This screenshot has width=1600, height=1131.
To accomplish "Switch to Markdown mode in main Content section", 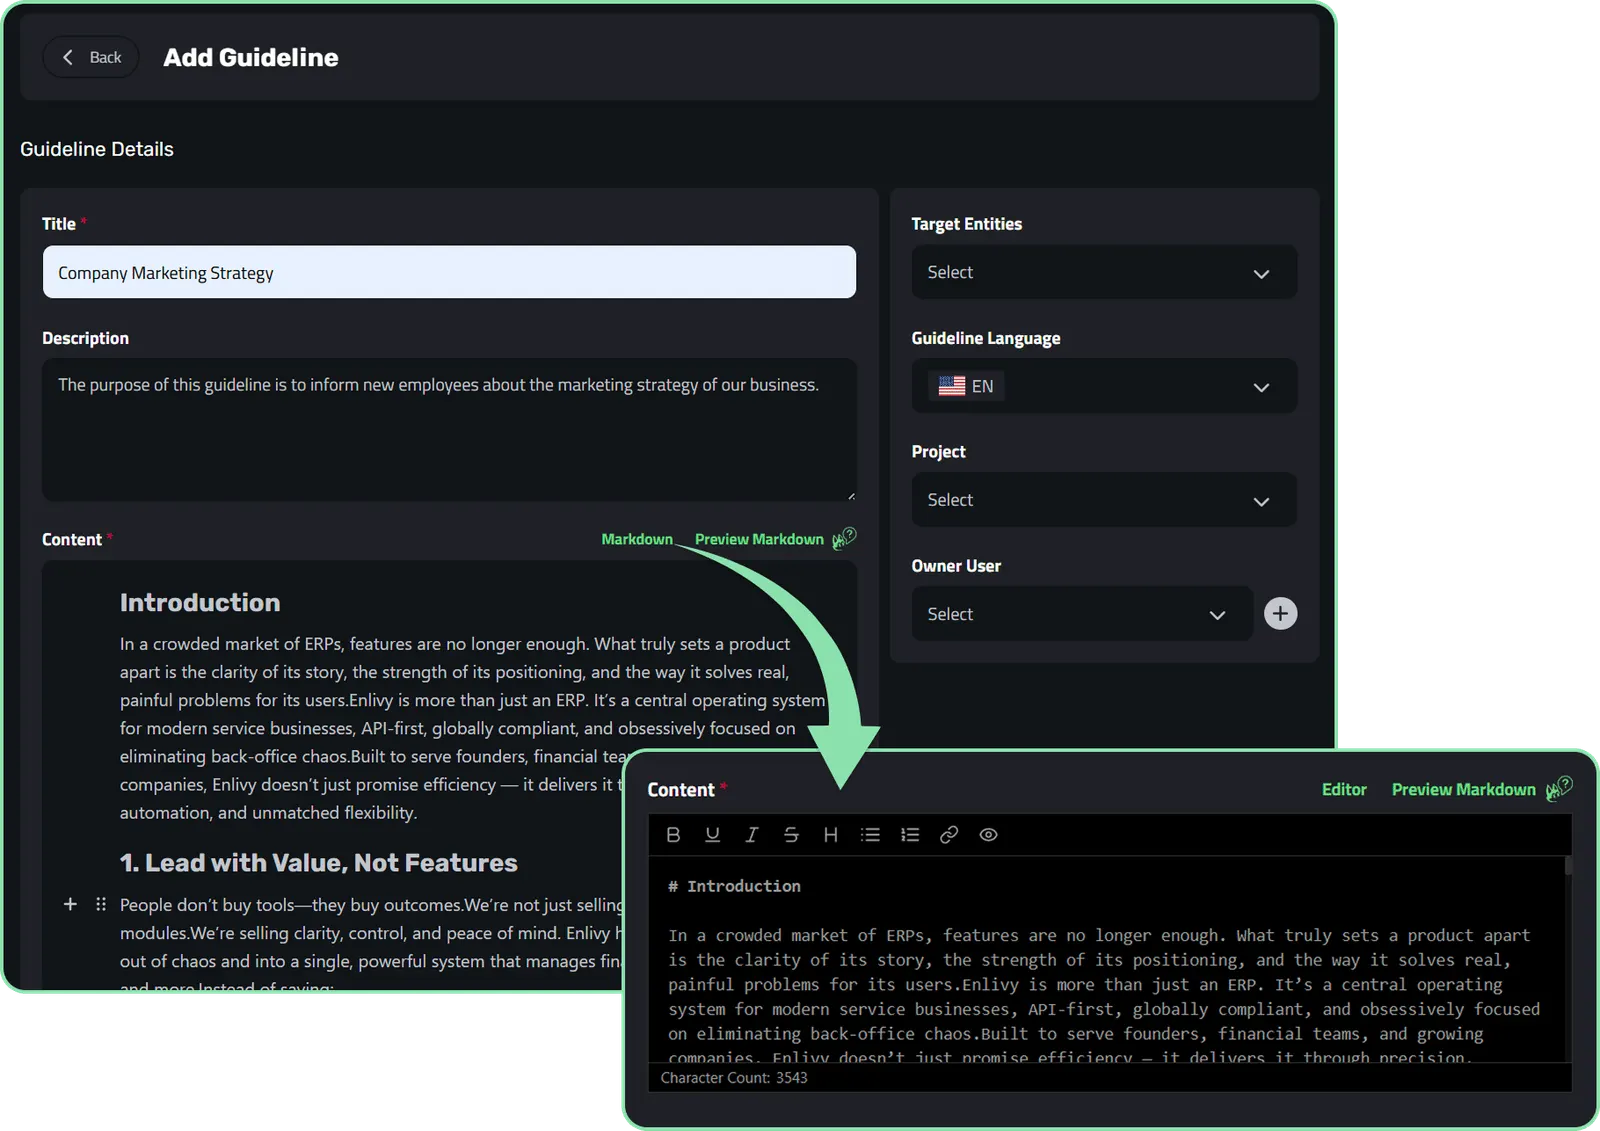I will click(x=637, y=539).
